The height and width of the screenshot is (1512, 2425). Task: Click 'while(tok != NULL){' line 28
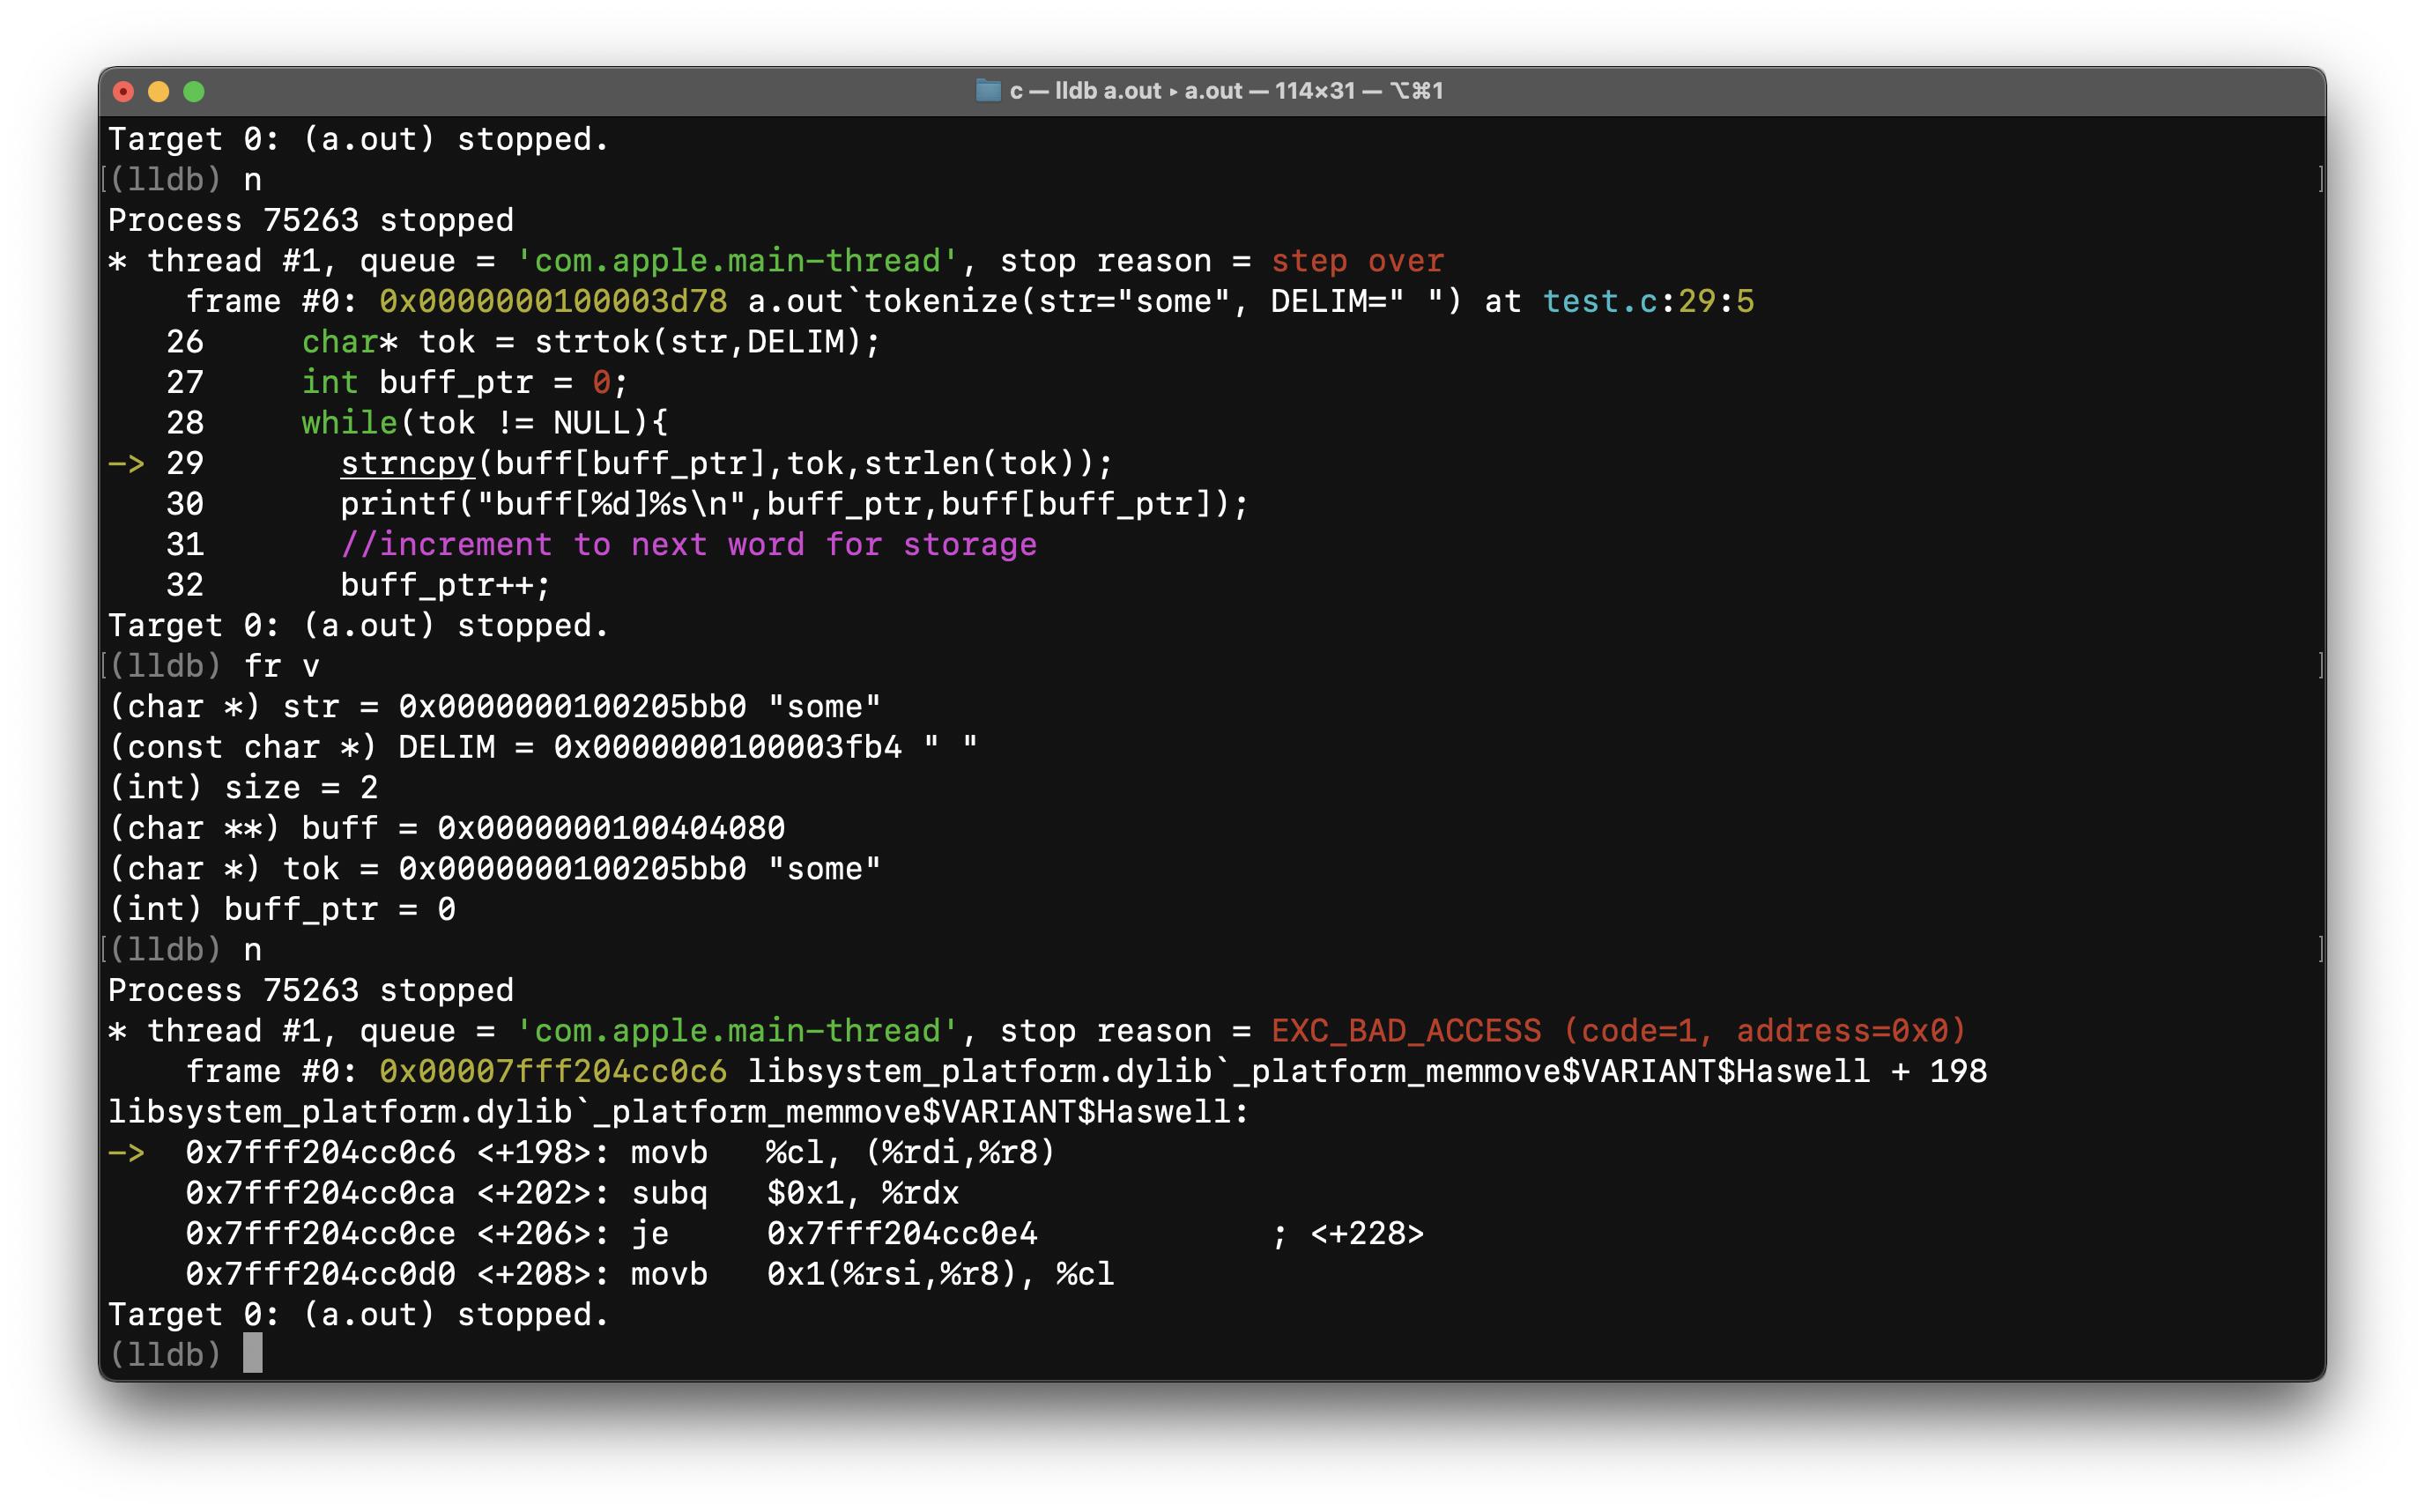pyautogui.click(x=485, y=423)
